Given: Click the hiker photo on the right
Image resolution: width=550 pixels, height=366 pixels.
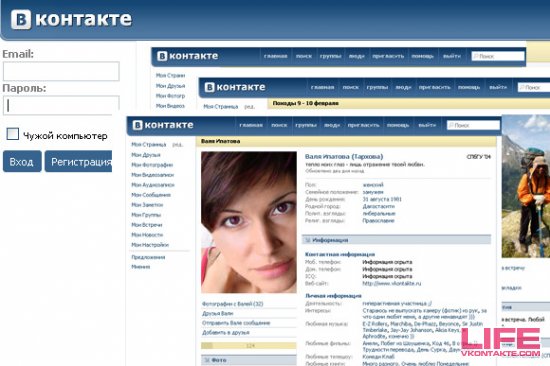Looking at the screenshot, I should (526, 186).
